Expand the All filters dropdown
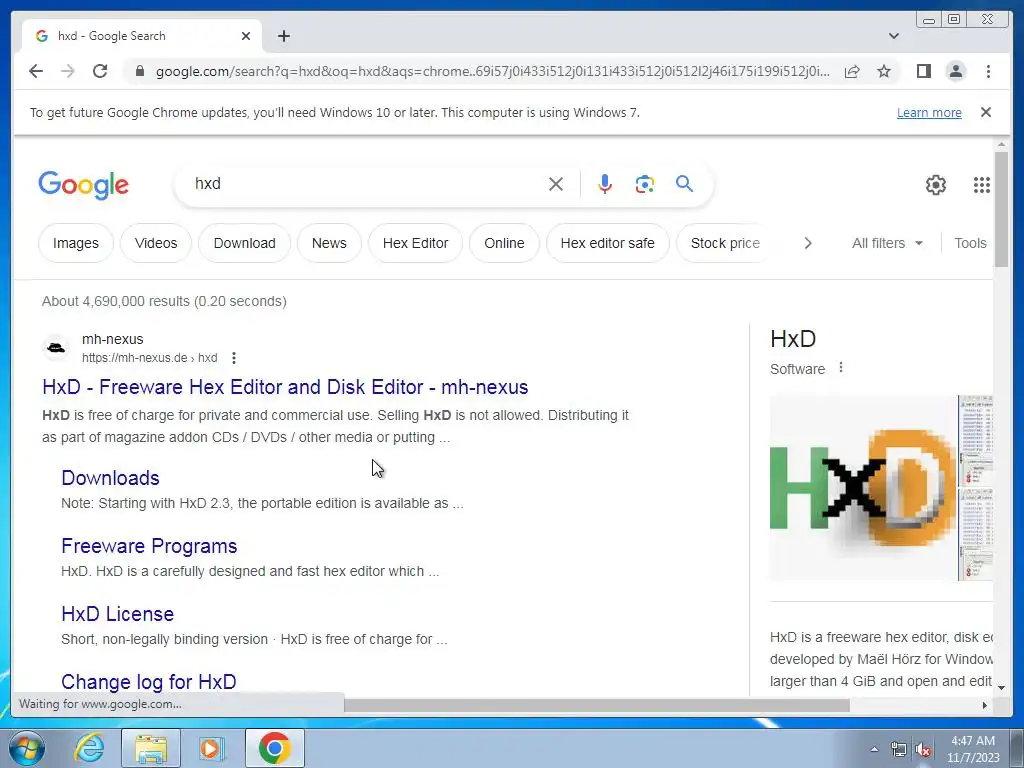 [887, 243]
